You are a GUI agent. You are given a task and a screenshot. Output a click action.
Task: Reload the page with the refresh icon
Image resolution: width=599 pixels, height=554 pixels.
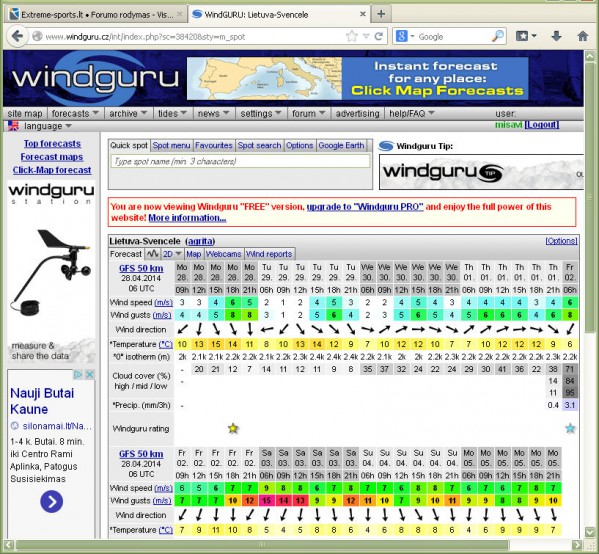pos(379,36)
